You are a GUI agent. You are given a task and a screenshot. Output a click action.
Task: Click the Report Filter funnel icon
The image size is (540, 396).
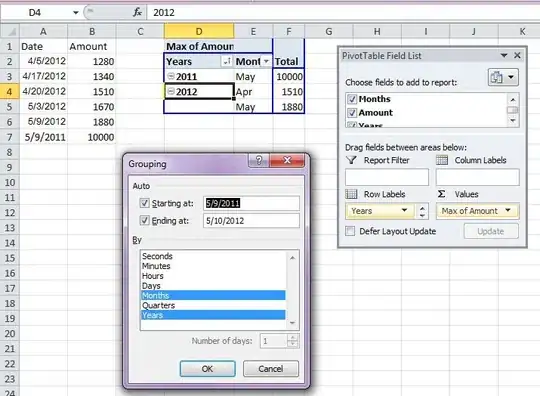351,160
